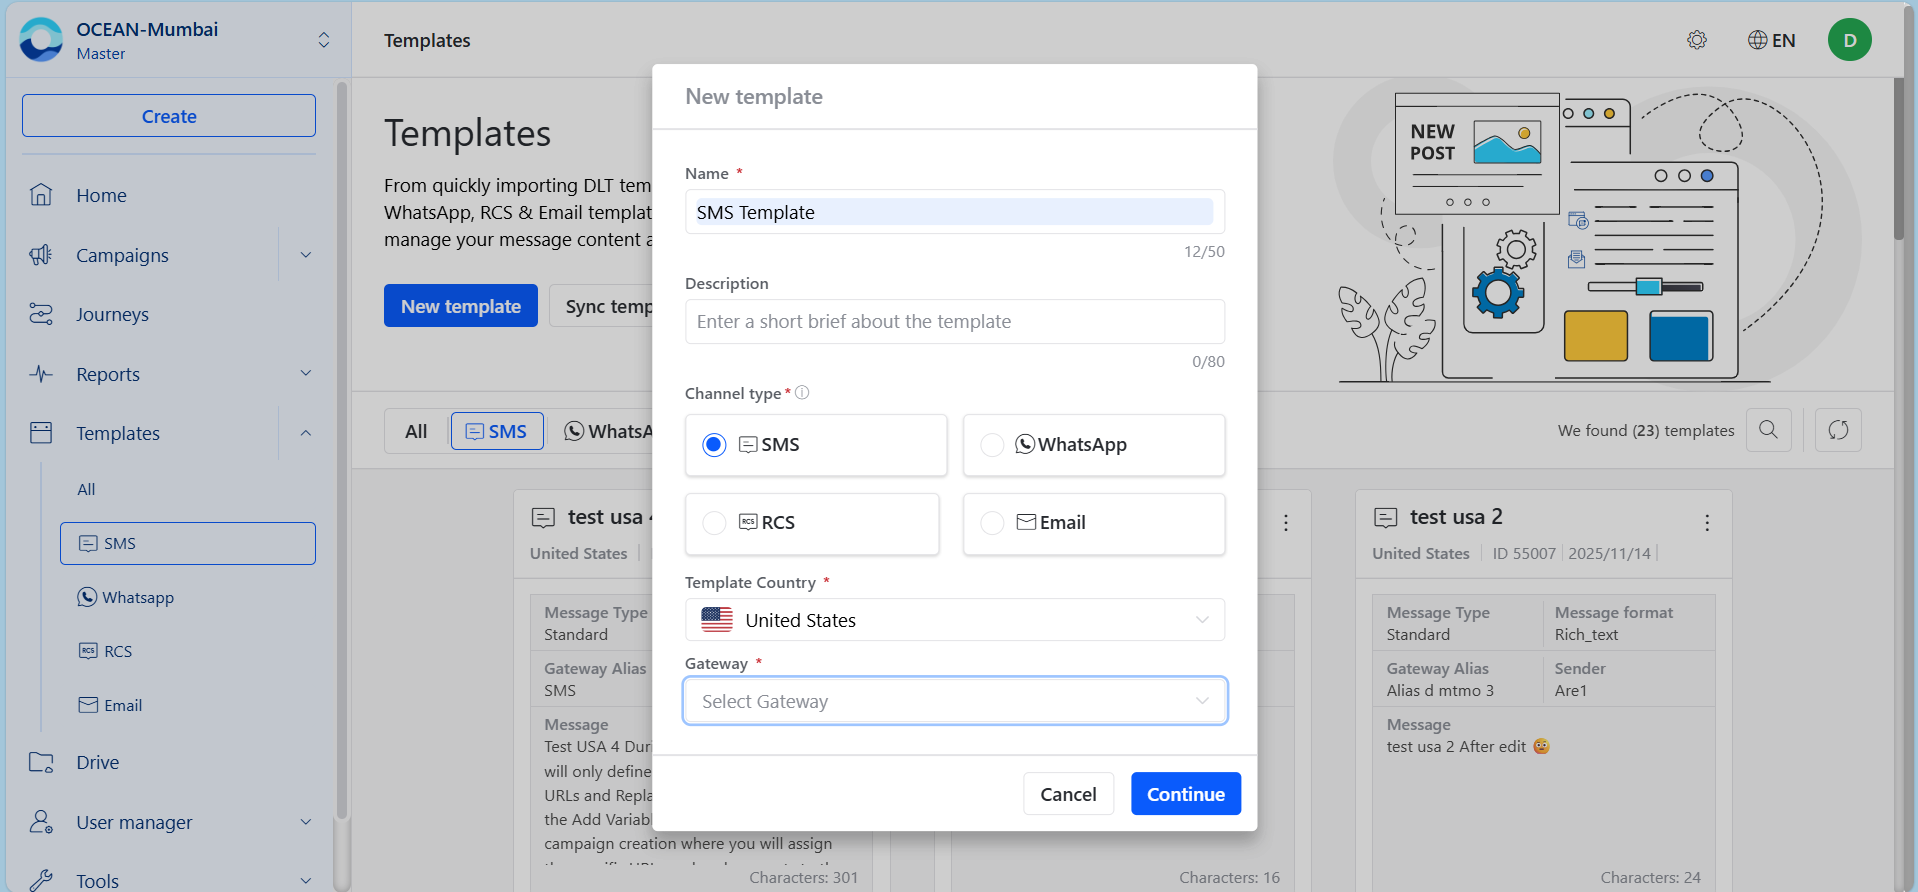Viewport: 1918px width, 892px height.
Task: Click the Sync templates button
Action: click(x=602, y=306)
